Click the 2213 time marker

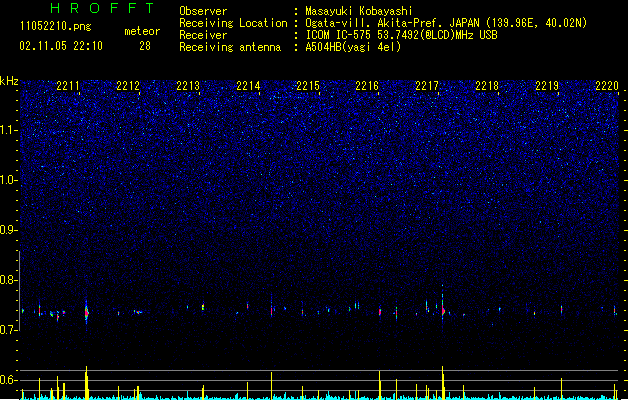188,85
